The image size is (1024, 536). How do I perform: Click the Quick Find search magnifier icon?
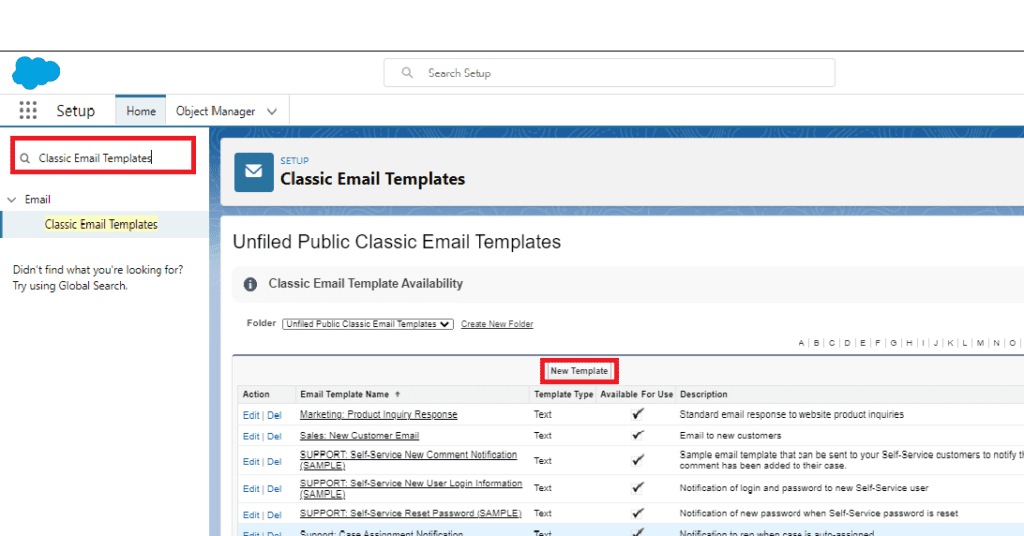tap(25, 158)
